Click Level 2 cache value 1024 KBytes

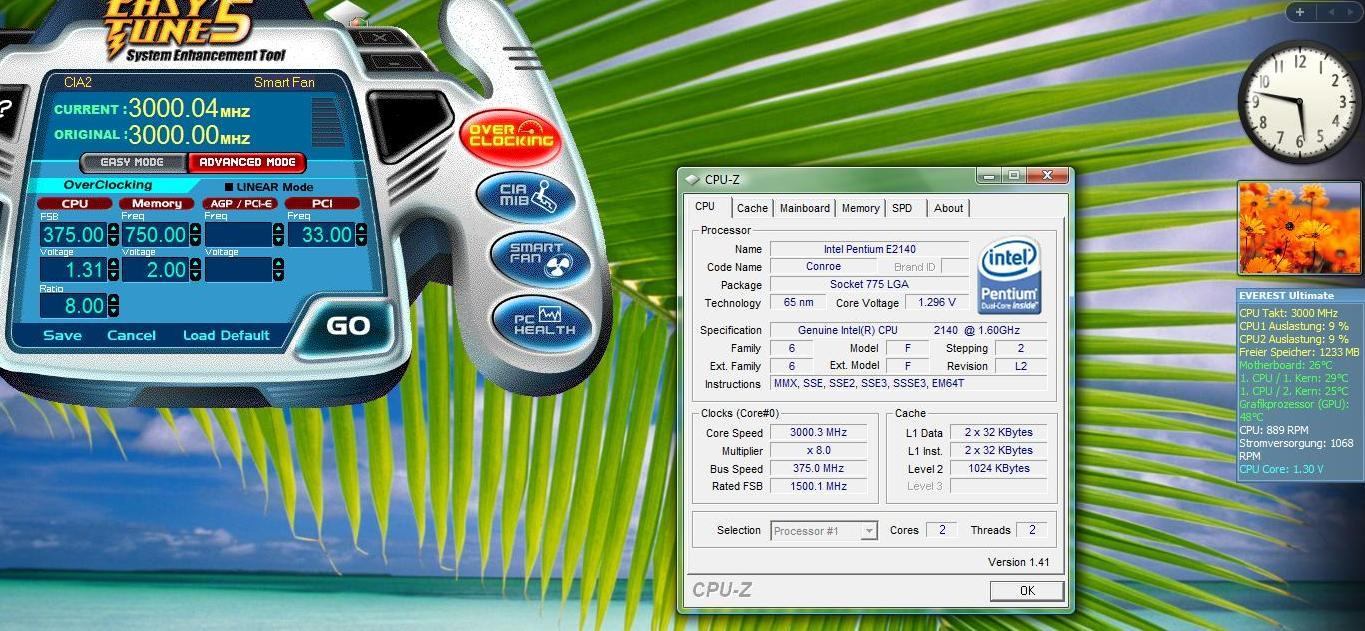(997, 469)
